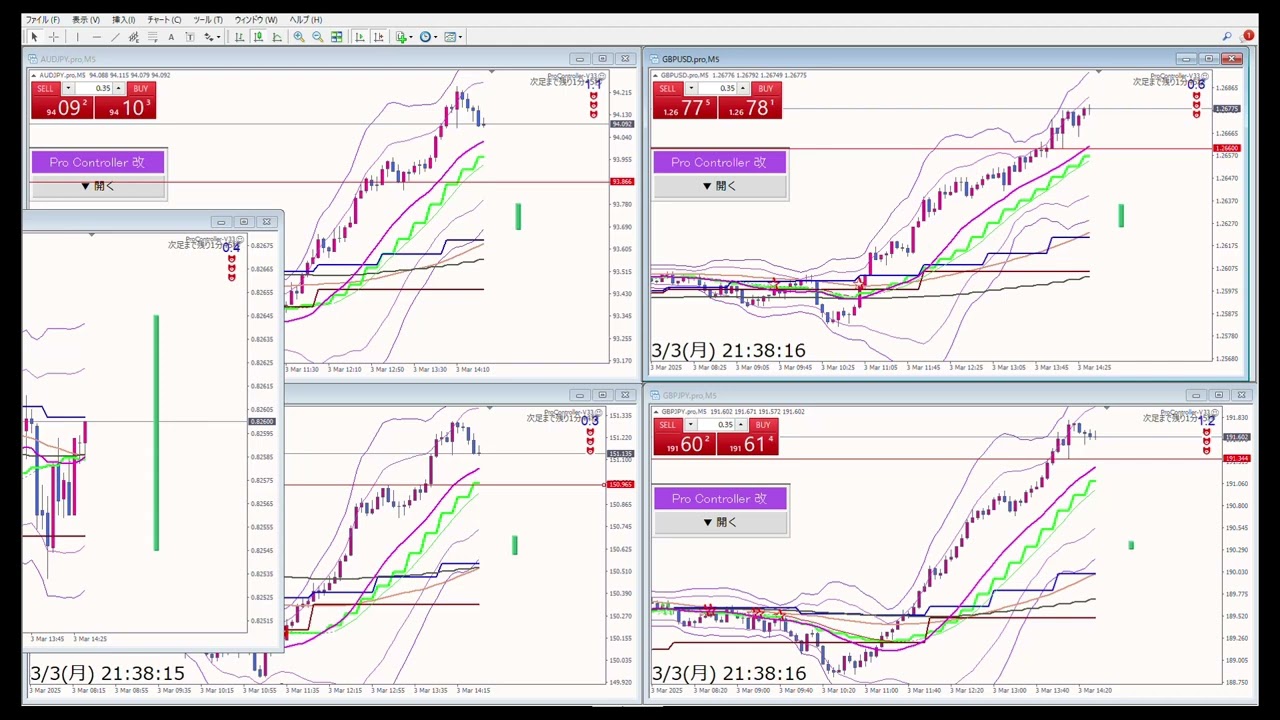Screen dimensions: 1280x720
Task: Select the trendline drawing tool
Action: point(115,37)
